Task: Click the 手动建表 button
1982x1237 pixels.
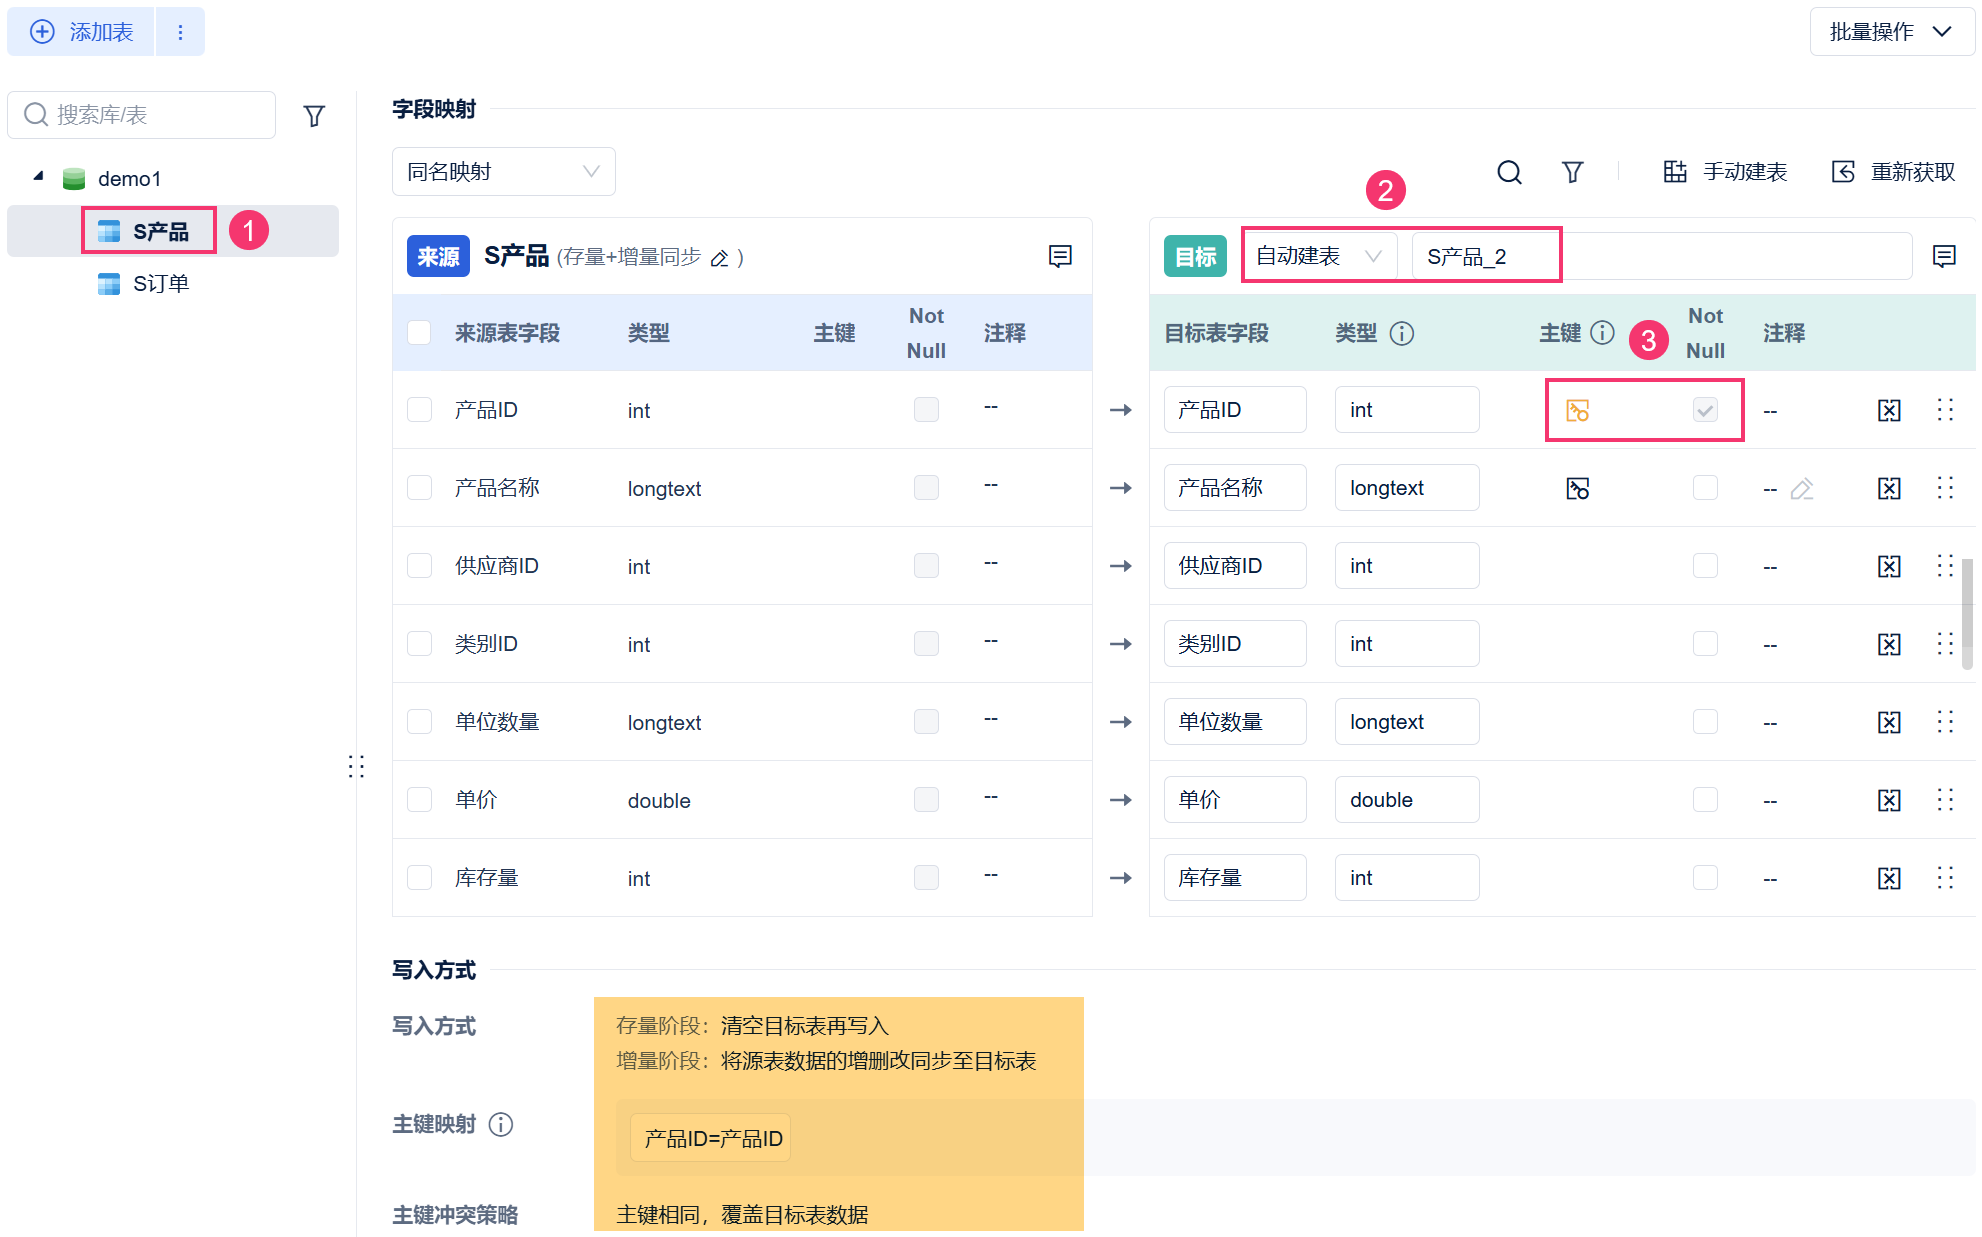Action: 1726,172
